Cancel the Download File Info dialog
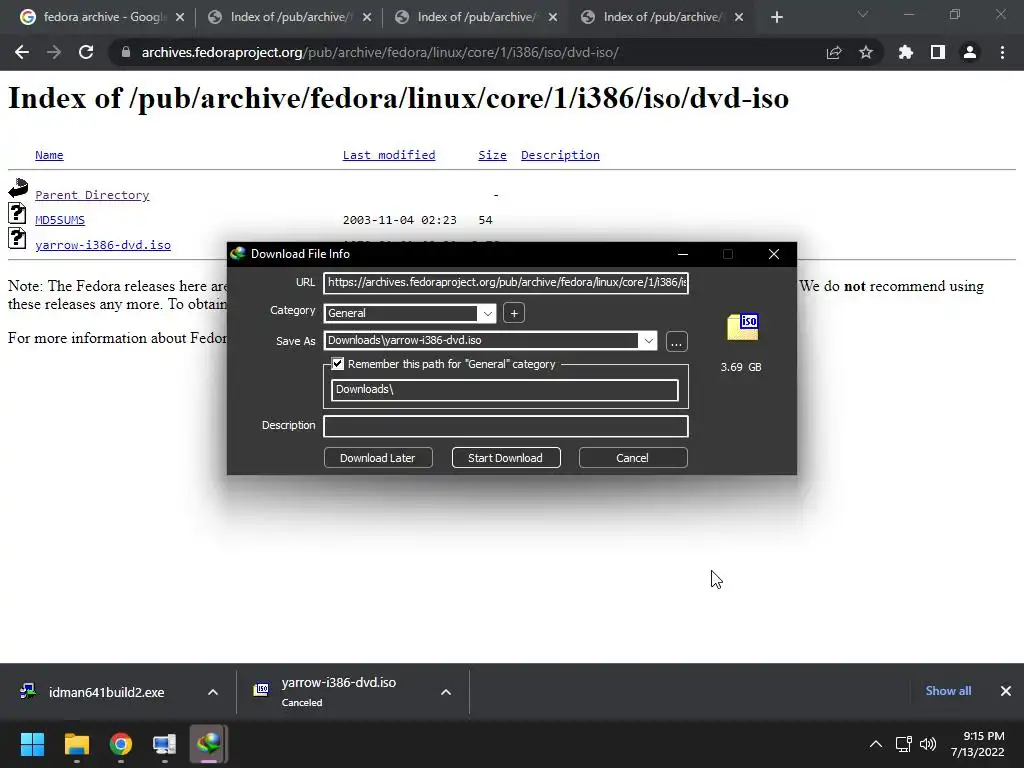The width and height of the screenshot is (1024, 768). click(x=632, y=458)
